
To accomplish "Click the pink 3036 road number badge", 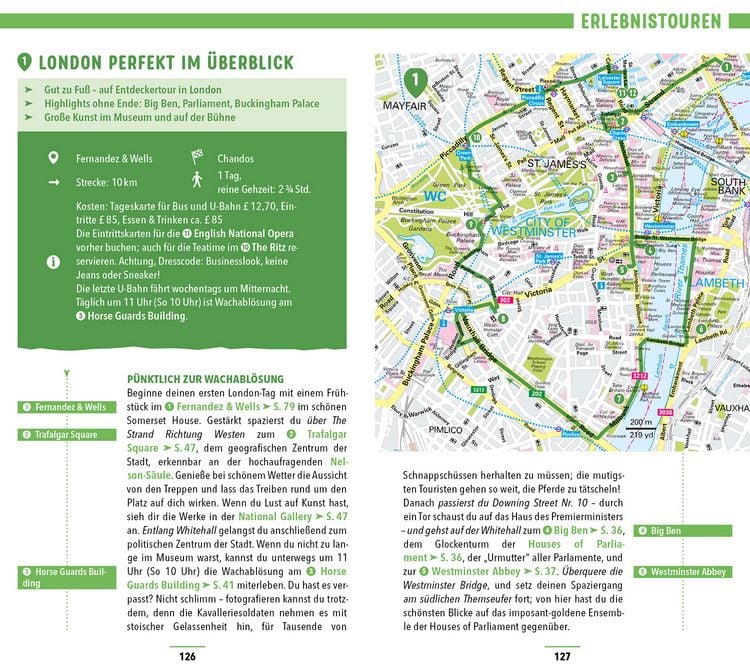I will click(665, 412).
